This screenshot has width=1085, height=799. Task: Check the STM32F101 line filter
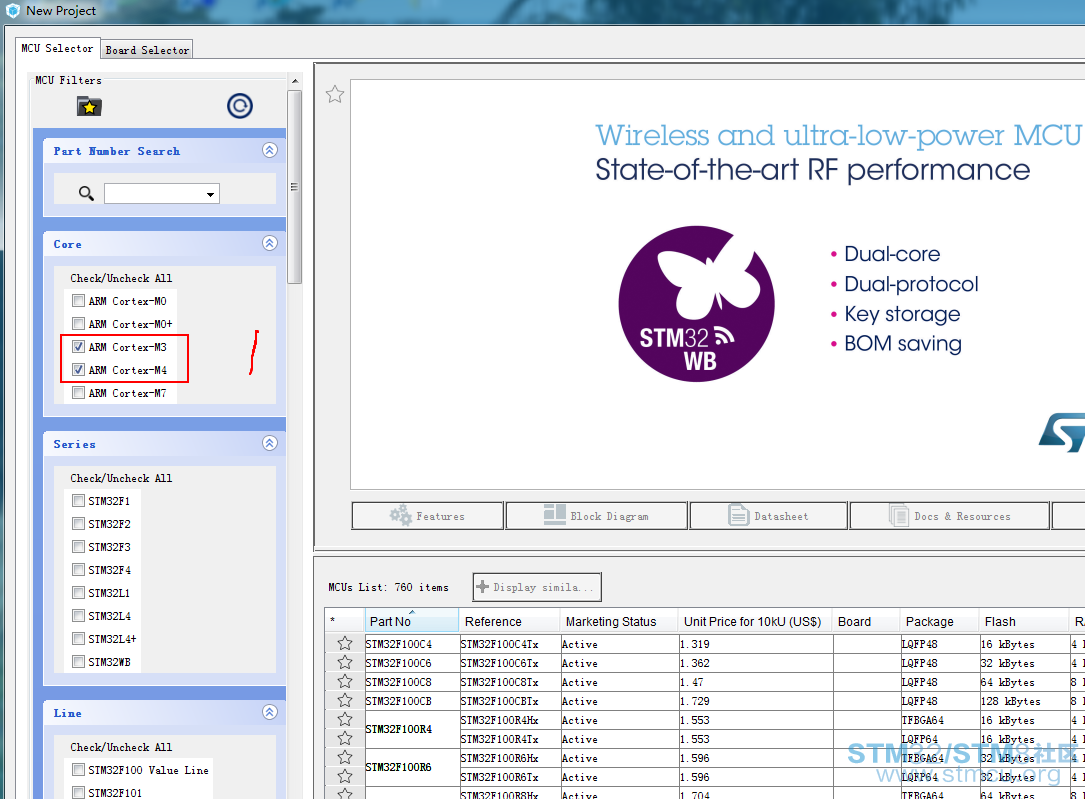(x=78, y=793)
